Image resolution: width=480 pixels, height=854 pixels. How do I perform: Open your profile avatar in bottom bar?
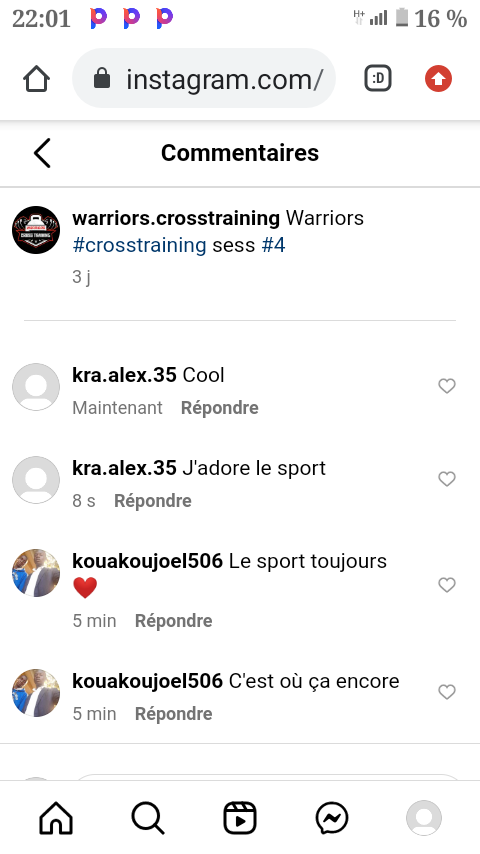click(x=424, y=818)
